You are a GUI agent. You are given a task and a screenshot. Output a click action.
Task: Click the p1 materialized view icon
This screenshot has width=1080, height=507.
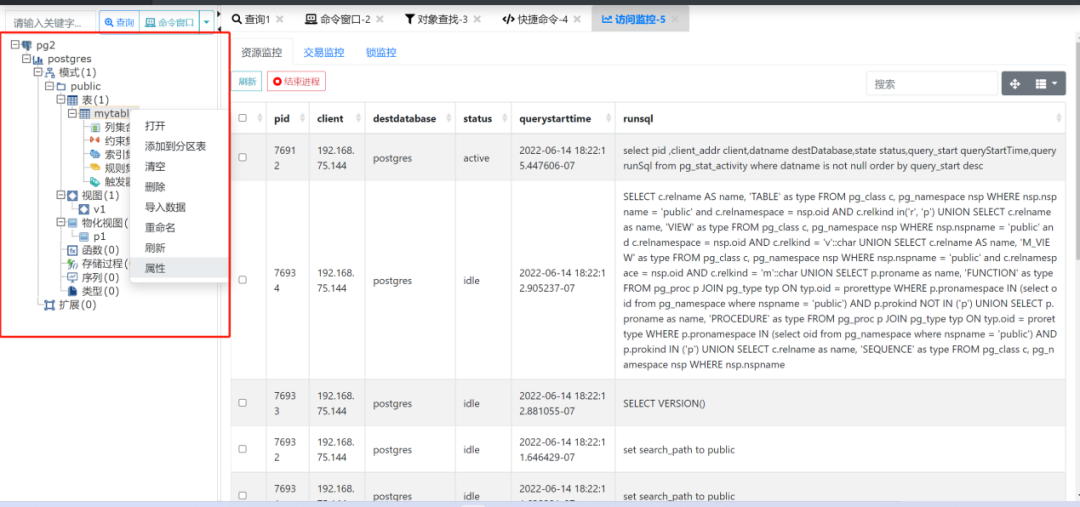tap(84, 236)
